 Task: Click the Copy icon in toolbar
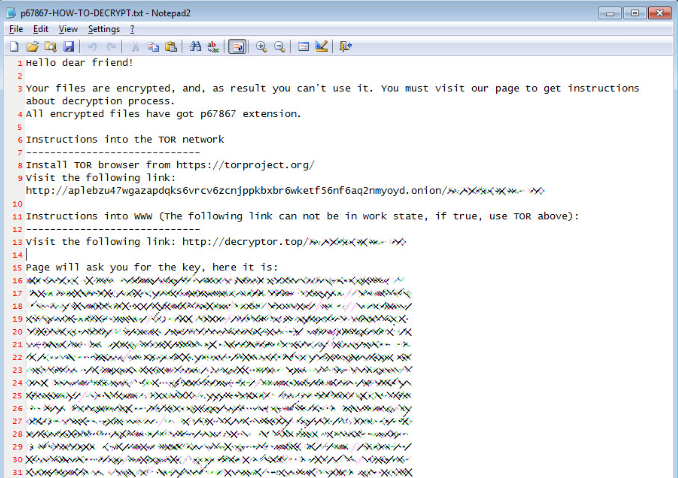(x=153, y=46)
